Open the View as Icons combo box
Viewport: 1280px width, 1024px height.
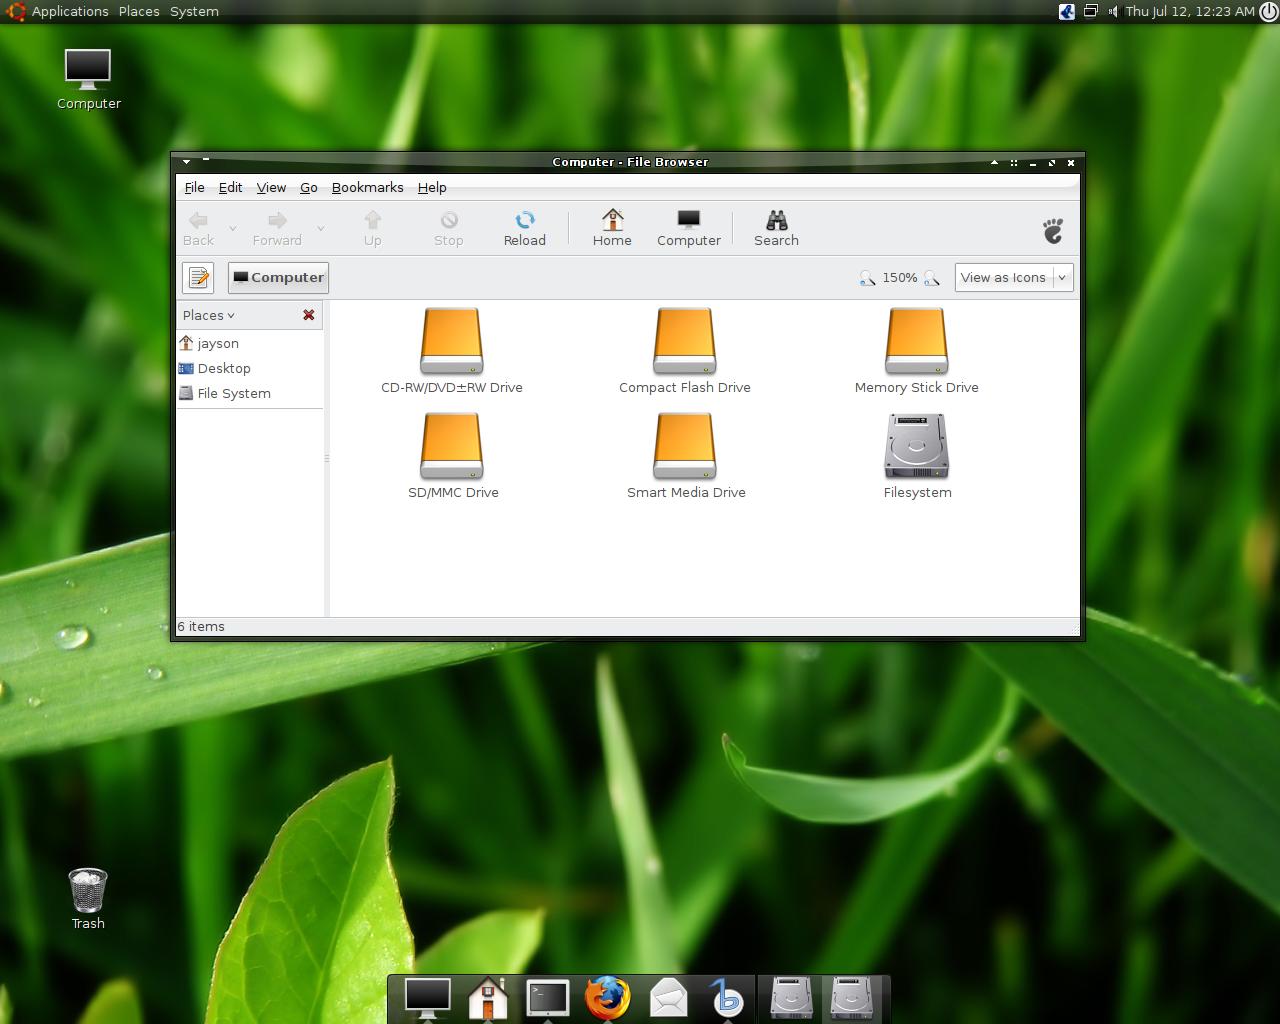coord(1014,278)
